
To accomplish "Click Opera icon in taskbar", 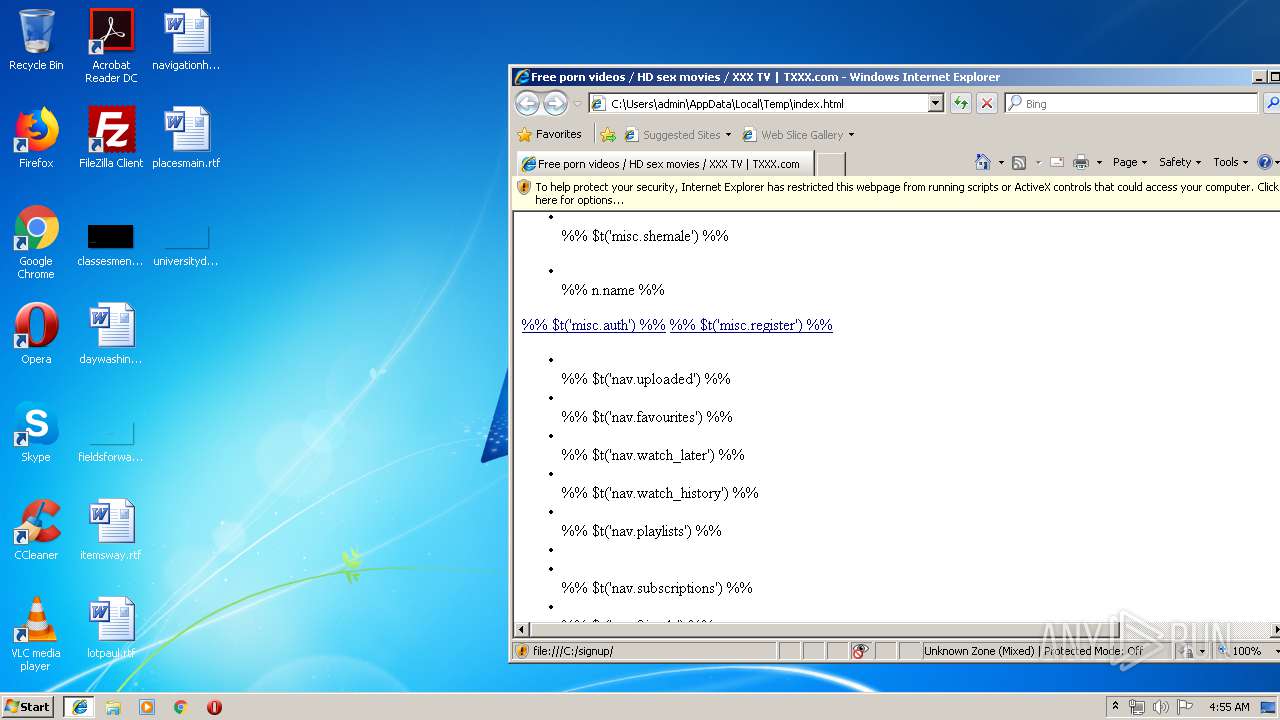I will 214,707.
